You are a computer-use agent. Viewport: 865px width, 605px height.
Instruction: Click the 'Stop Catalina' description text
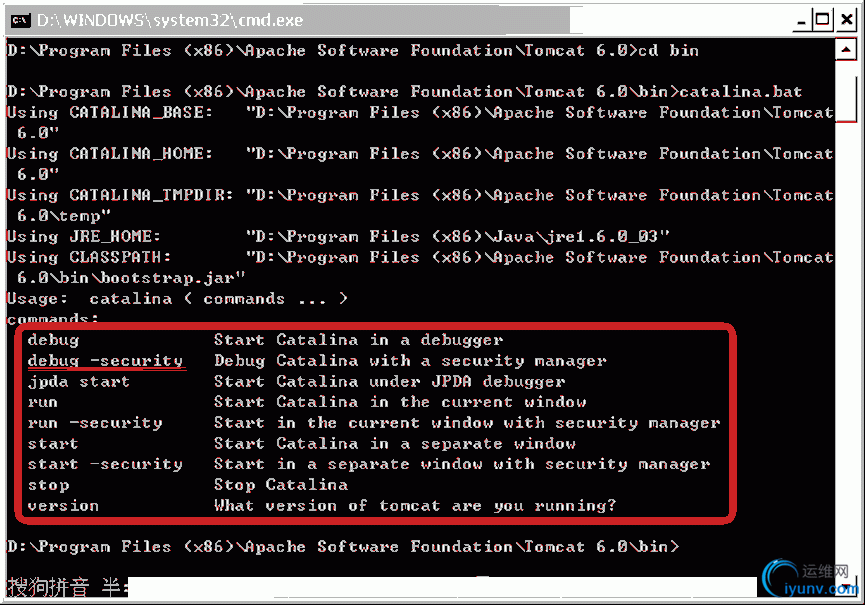pos(281,485)
